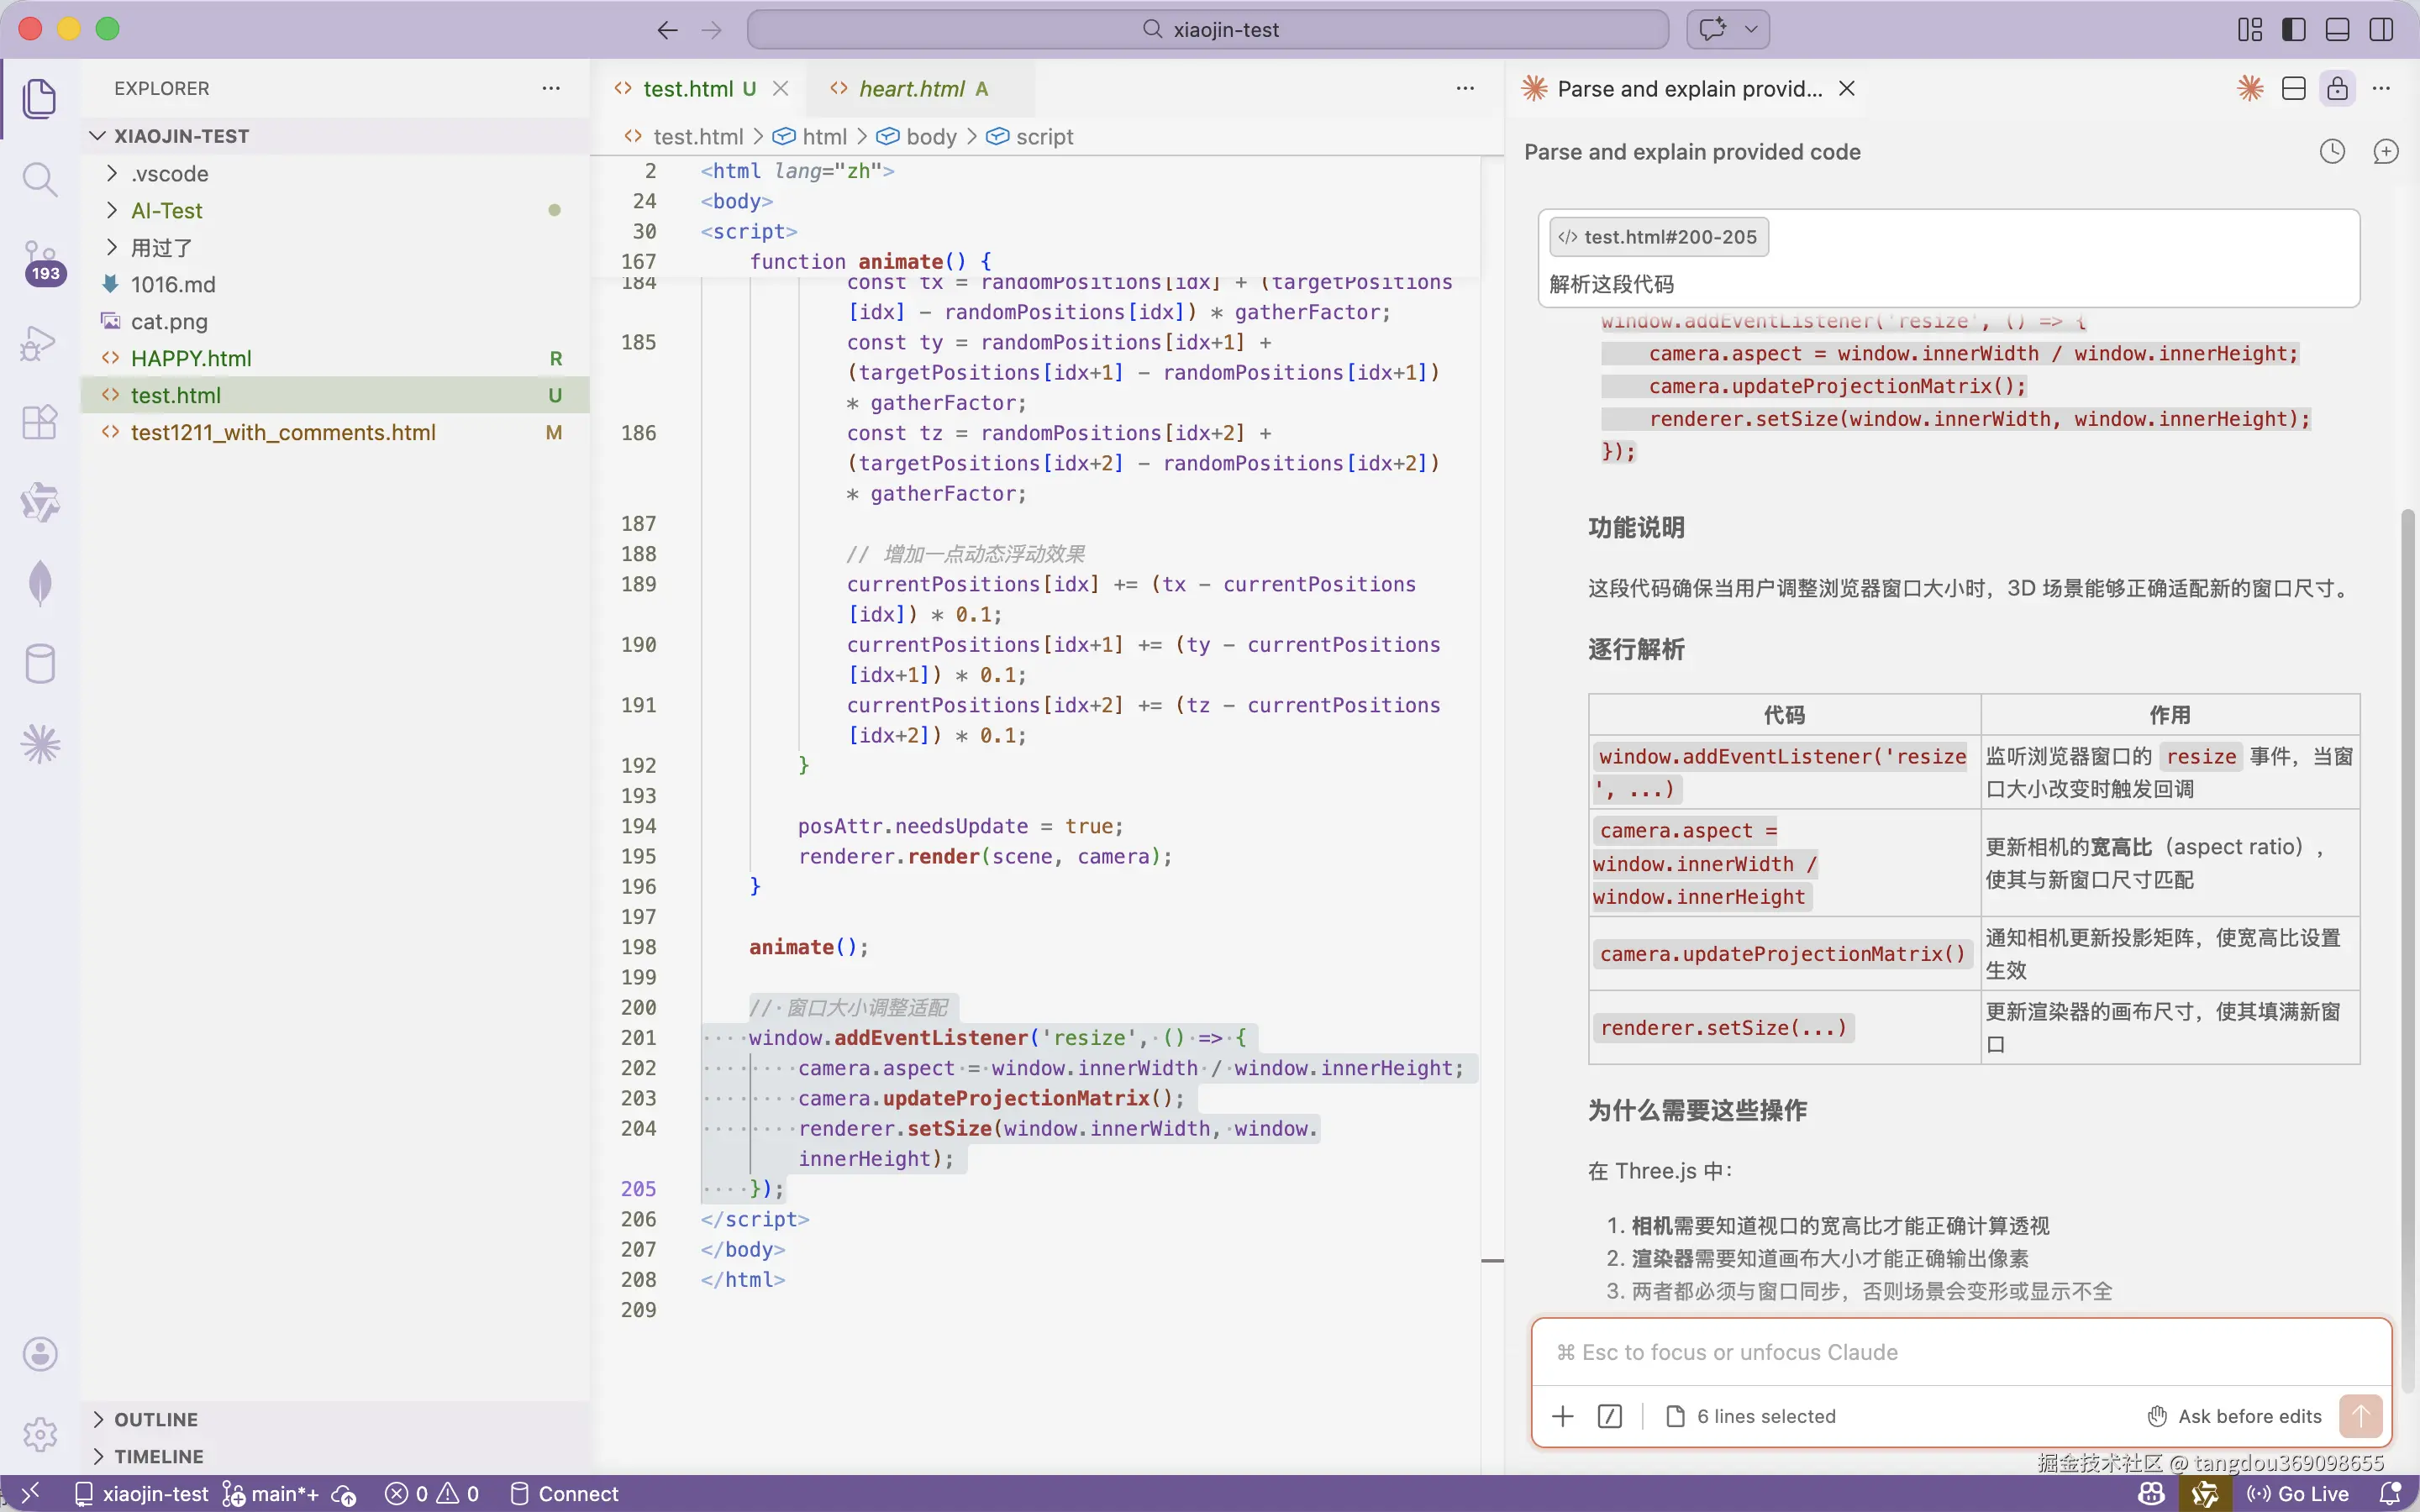2420x1512 pixels.
Task: Open Claude Code icon in activity bar
Action: (40, 744)
